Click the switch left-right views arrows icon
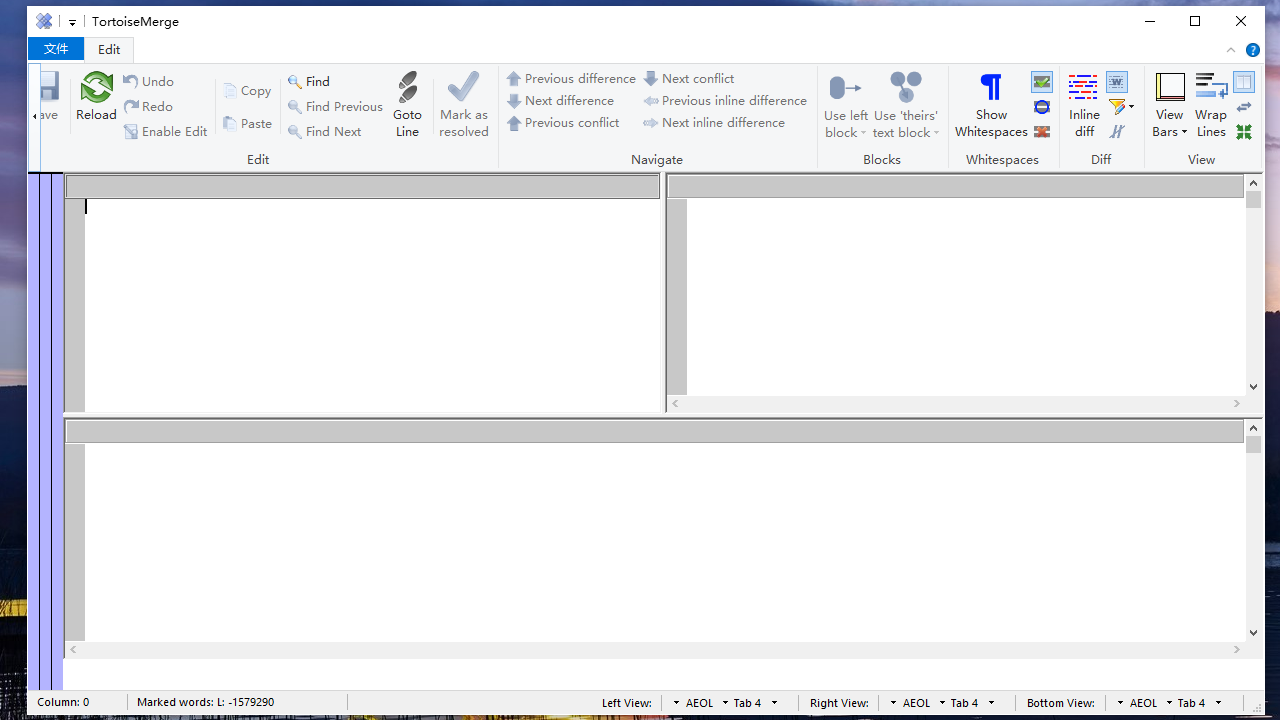This screenshot has height=720, width=1280. pos(1244,107)
